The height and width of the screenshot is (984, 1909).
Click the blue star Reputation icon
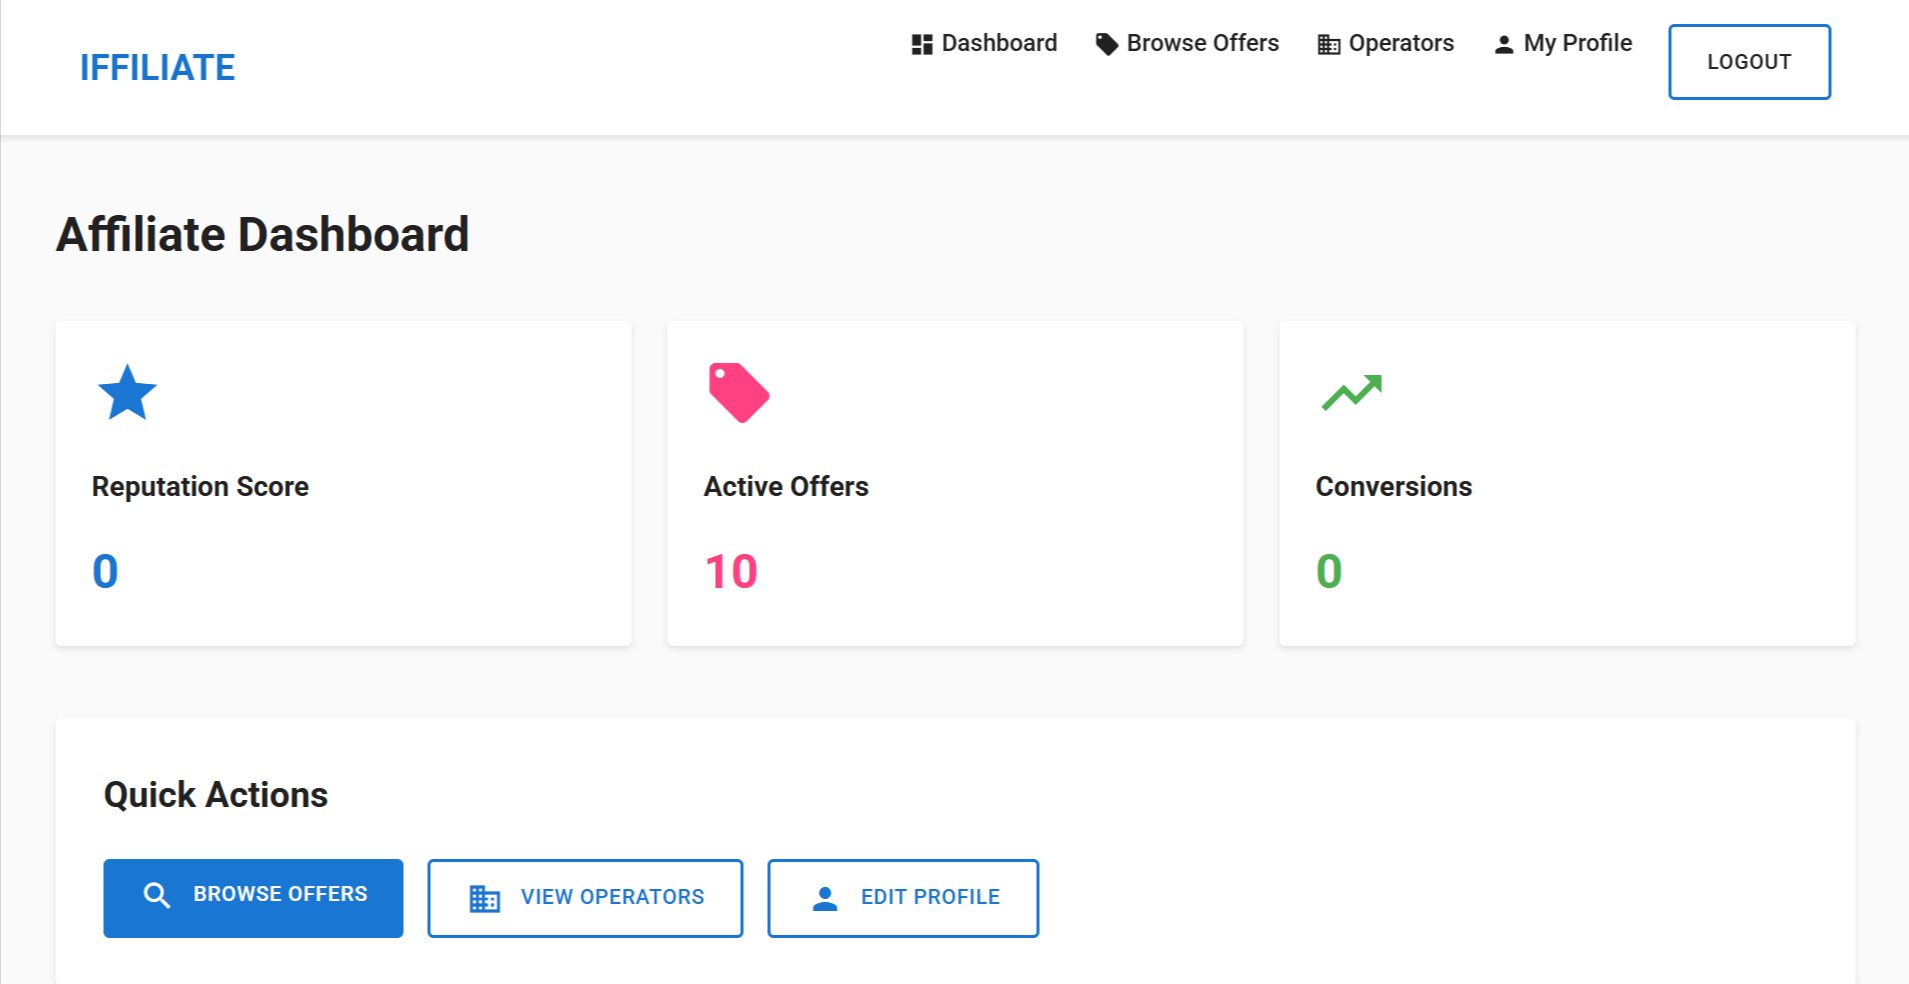pos(127,392)
